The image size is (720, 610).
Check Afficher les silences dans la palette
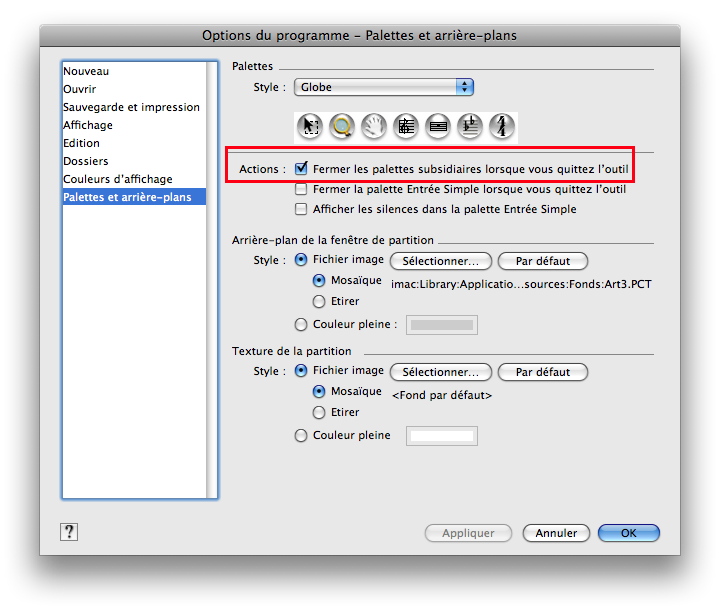[301, 209]
